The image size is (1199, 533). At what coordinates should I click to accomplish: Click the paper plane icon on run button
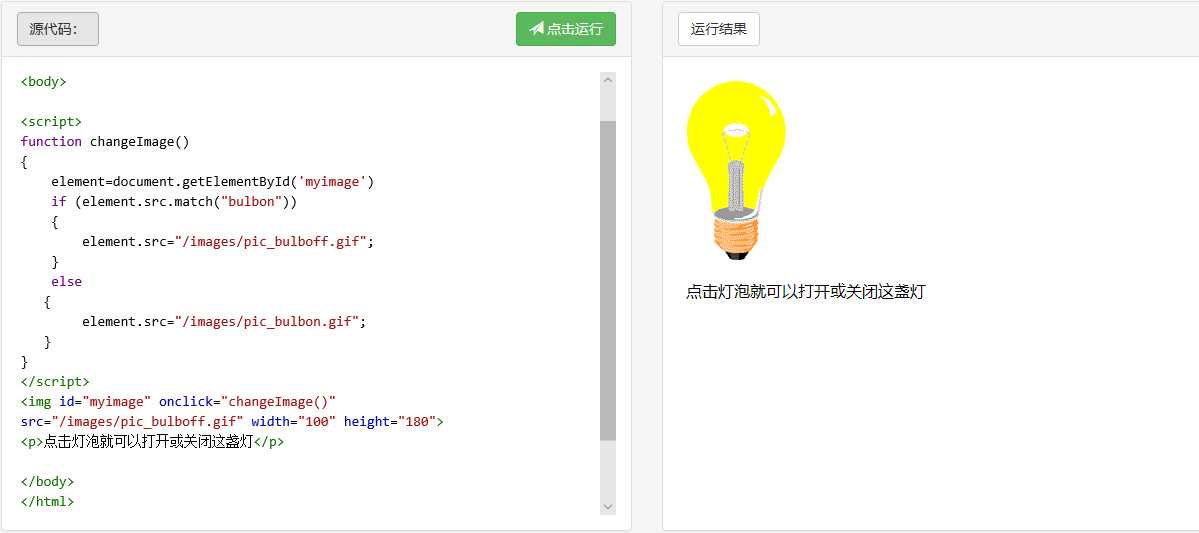coord(536,29)
